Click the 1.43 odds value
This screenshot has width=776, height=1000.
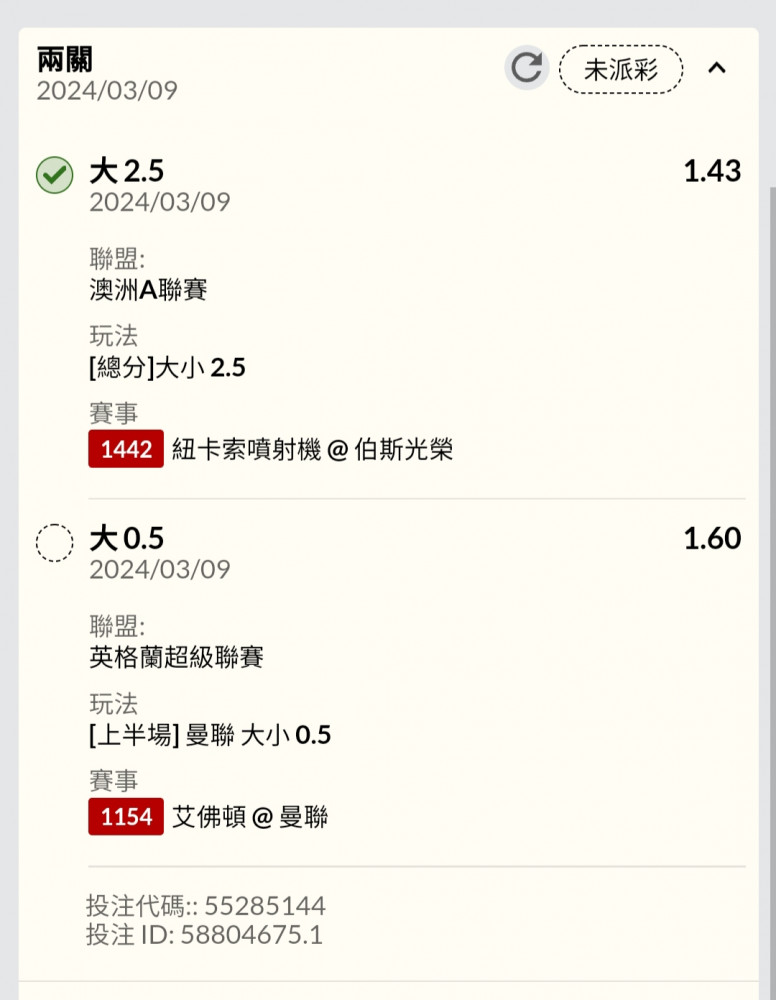[x=712, y=171]
